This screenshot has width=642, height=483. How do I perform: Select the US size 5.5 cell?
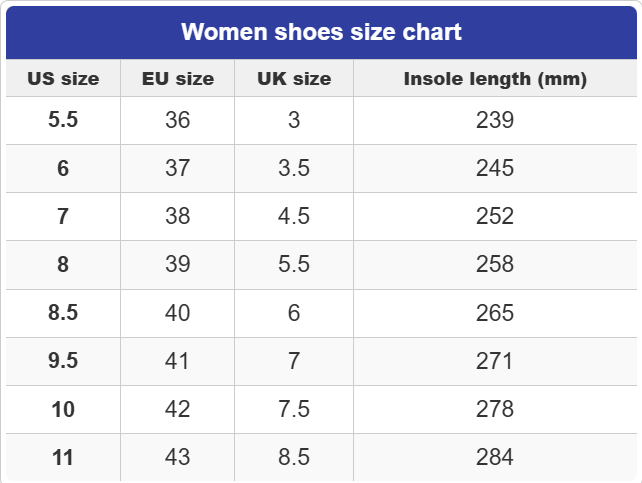(x=63, y=120)
